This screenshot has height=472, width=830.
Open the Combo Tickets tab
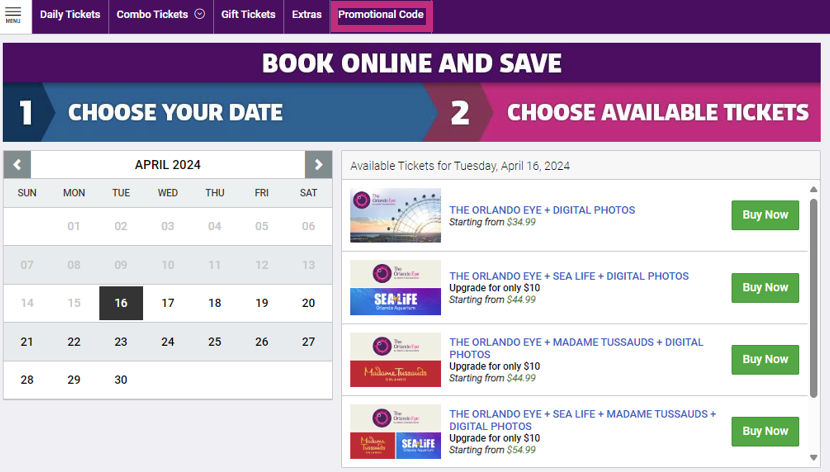coord(152,15)
